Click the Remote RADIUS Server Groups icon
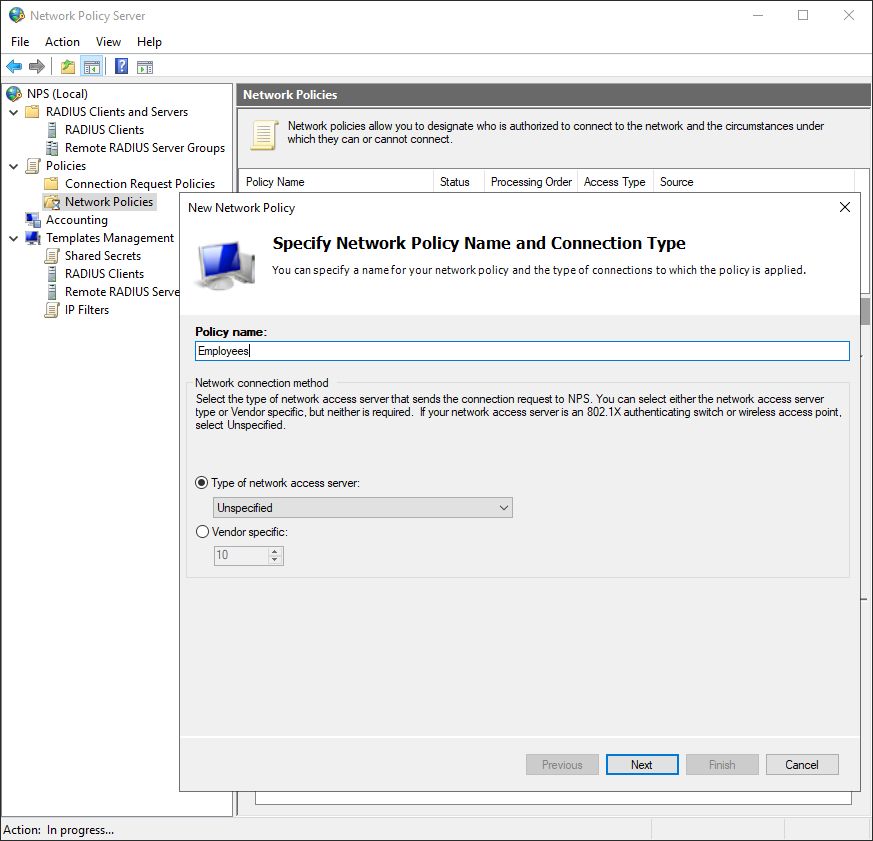Viewport: 873px width, 841px height. tap(52, 148)
